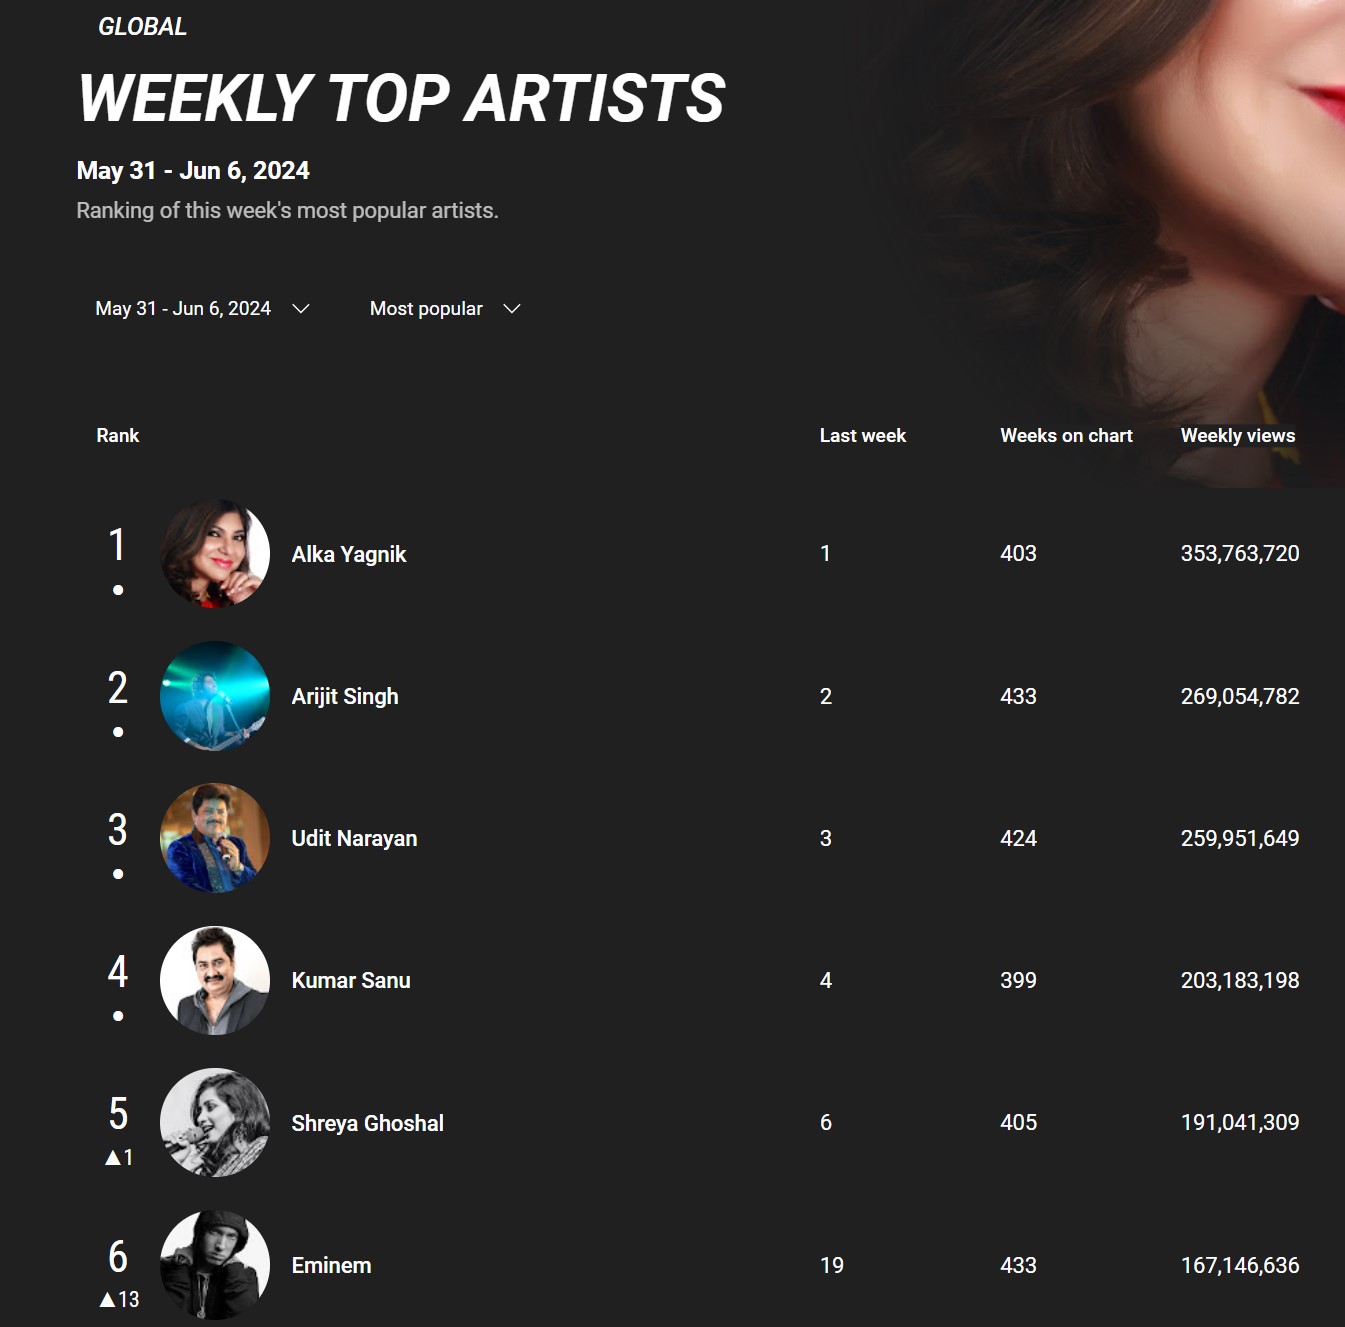Open the Alka Yagnik artist link
Screen dimensions: 1345x1327
[x=349, y=554]
